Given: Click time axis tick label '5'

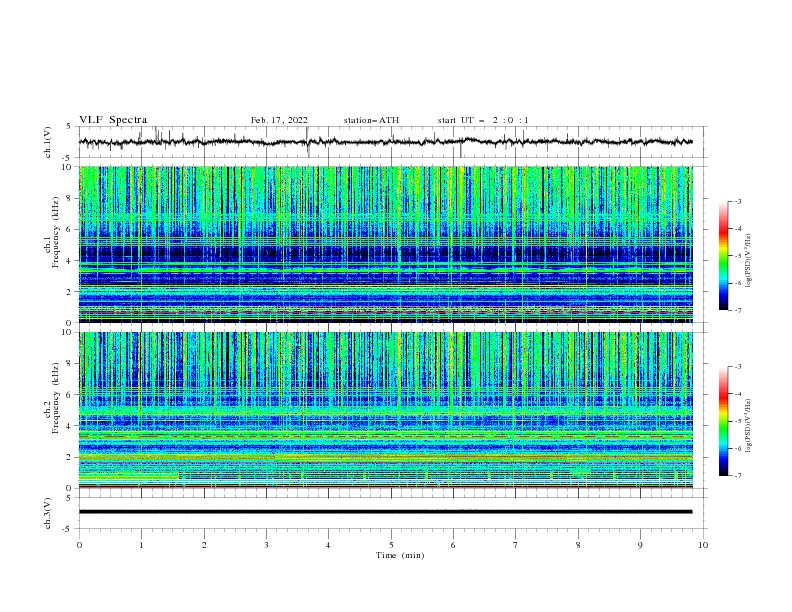Looking at the screenshot, I should (391, 545).
